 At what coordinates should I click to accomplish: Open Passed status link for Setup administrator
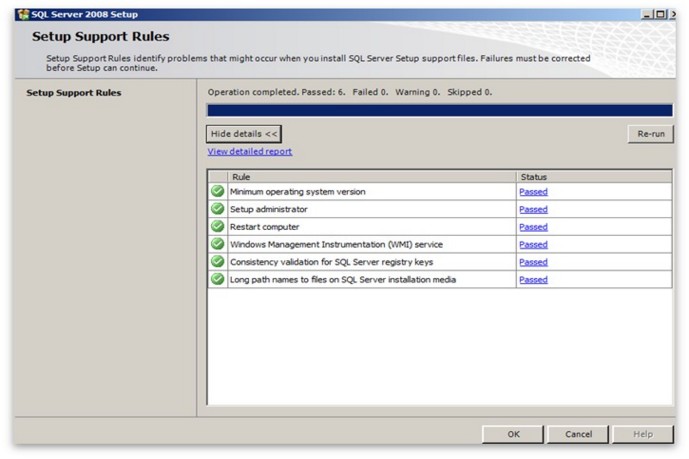click(533, 210)
